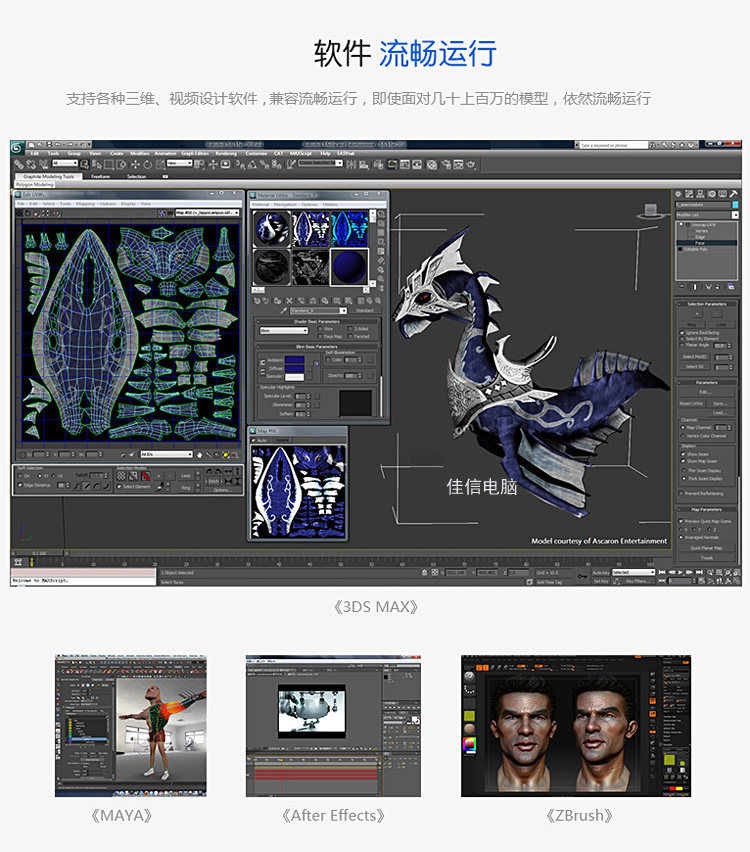Open the Render Setup toolbar icon
Image resolution: width=750 pixels, height=852 pixels.
446,164
